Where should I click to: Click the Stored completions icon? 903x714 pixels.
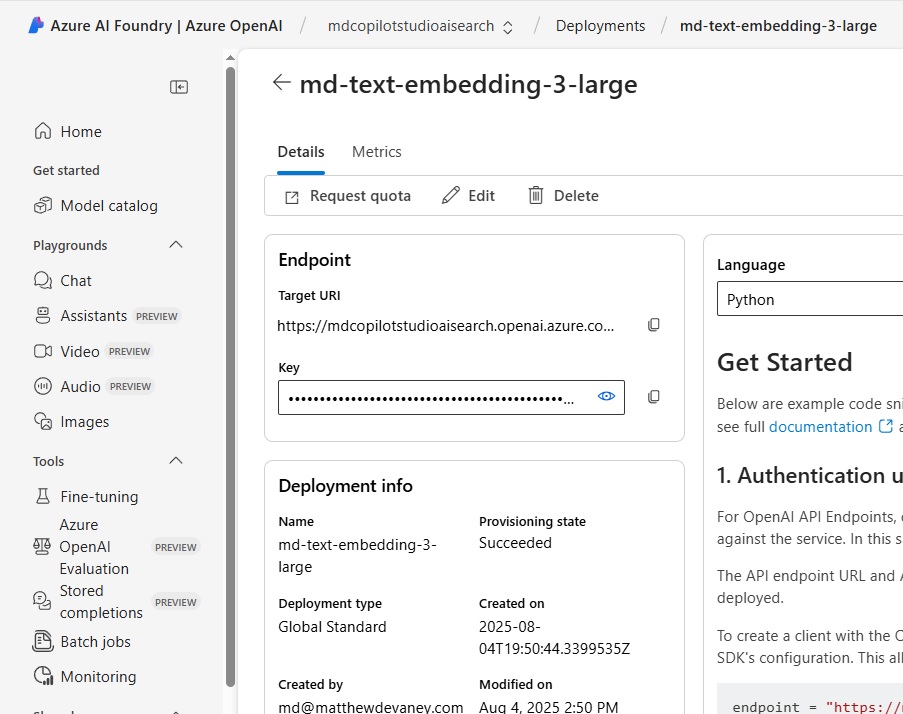(x=41, y=601)
